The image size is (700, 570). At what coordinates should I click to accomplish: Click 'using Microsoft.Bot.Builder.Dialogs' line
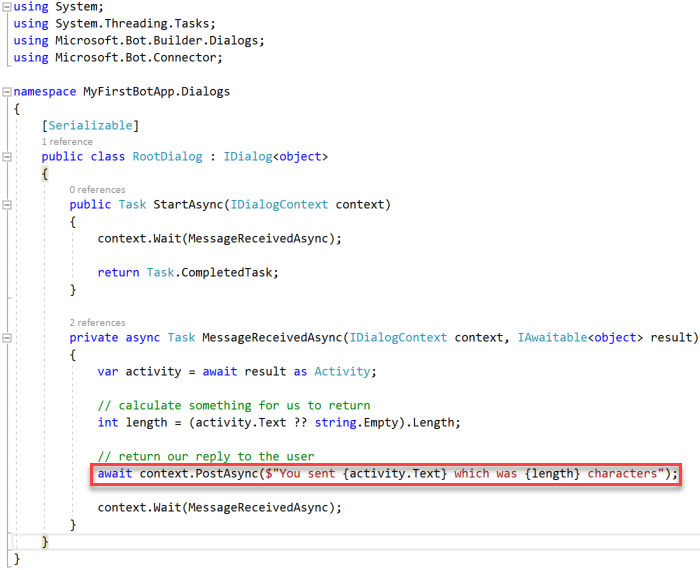click(139, 41)
